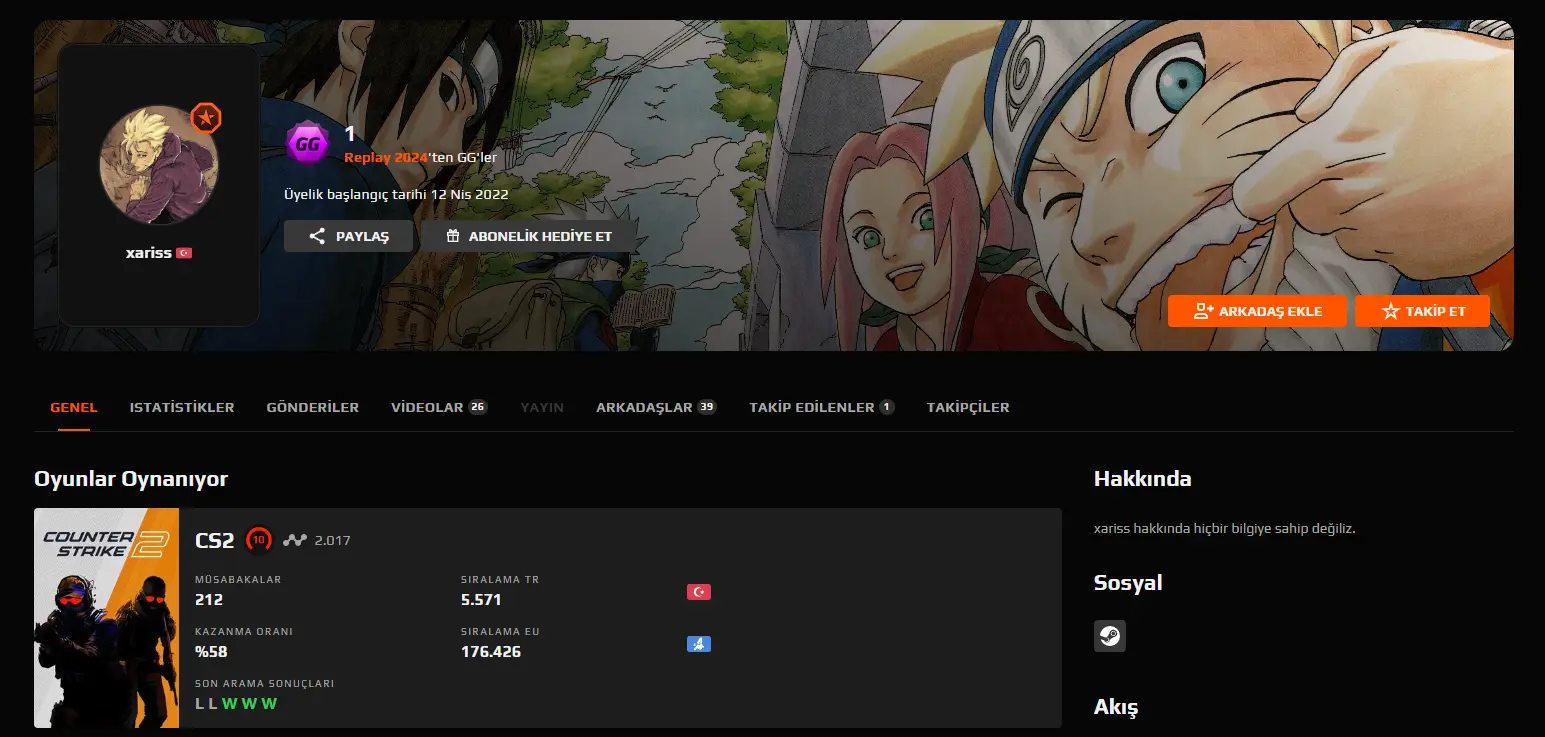Open the İstatistikler tab
The image size is (1545, 737).
(x=182, y=408)
